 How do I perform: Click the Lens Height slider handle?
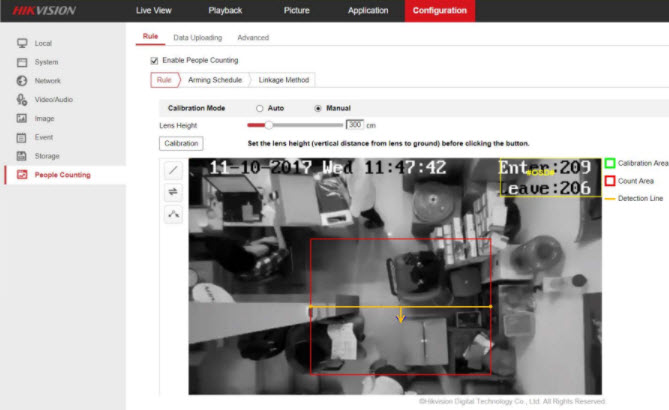coord(268,125)
